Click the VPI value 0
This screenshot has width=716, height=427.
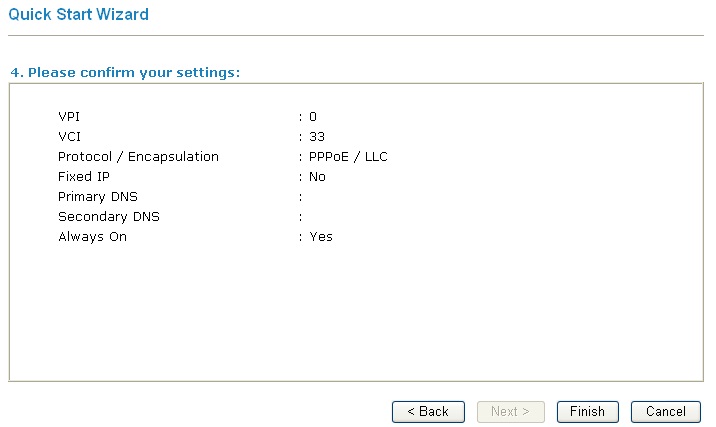tap(313, 117)
